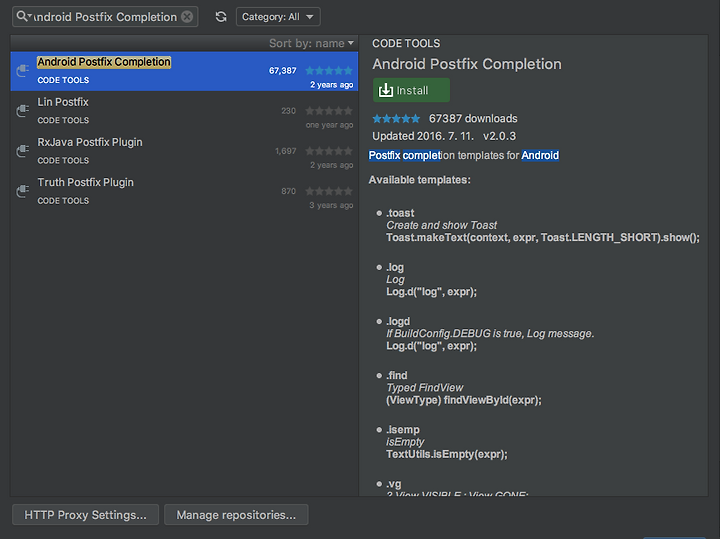Click the "Available templates:" heading
The height and width of the screenshot is (539, 720).
(419, 180)
